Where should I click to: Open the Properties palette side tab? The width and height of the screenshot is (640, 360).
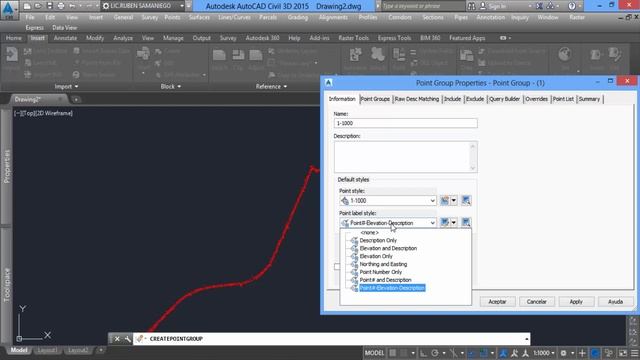tap(7, 167)
